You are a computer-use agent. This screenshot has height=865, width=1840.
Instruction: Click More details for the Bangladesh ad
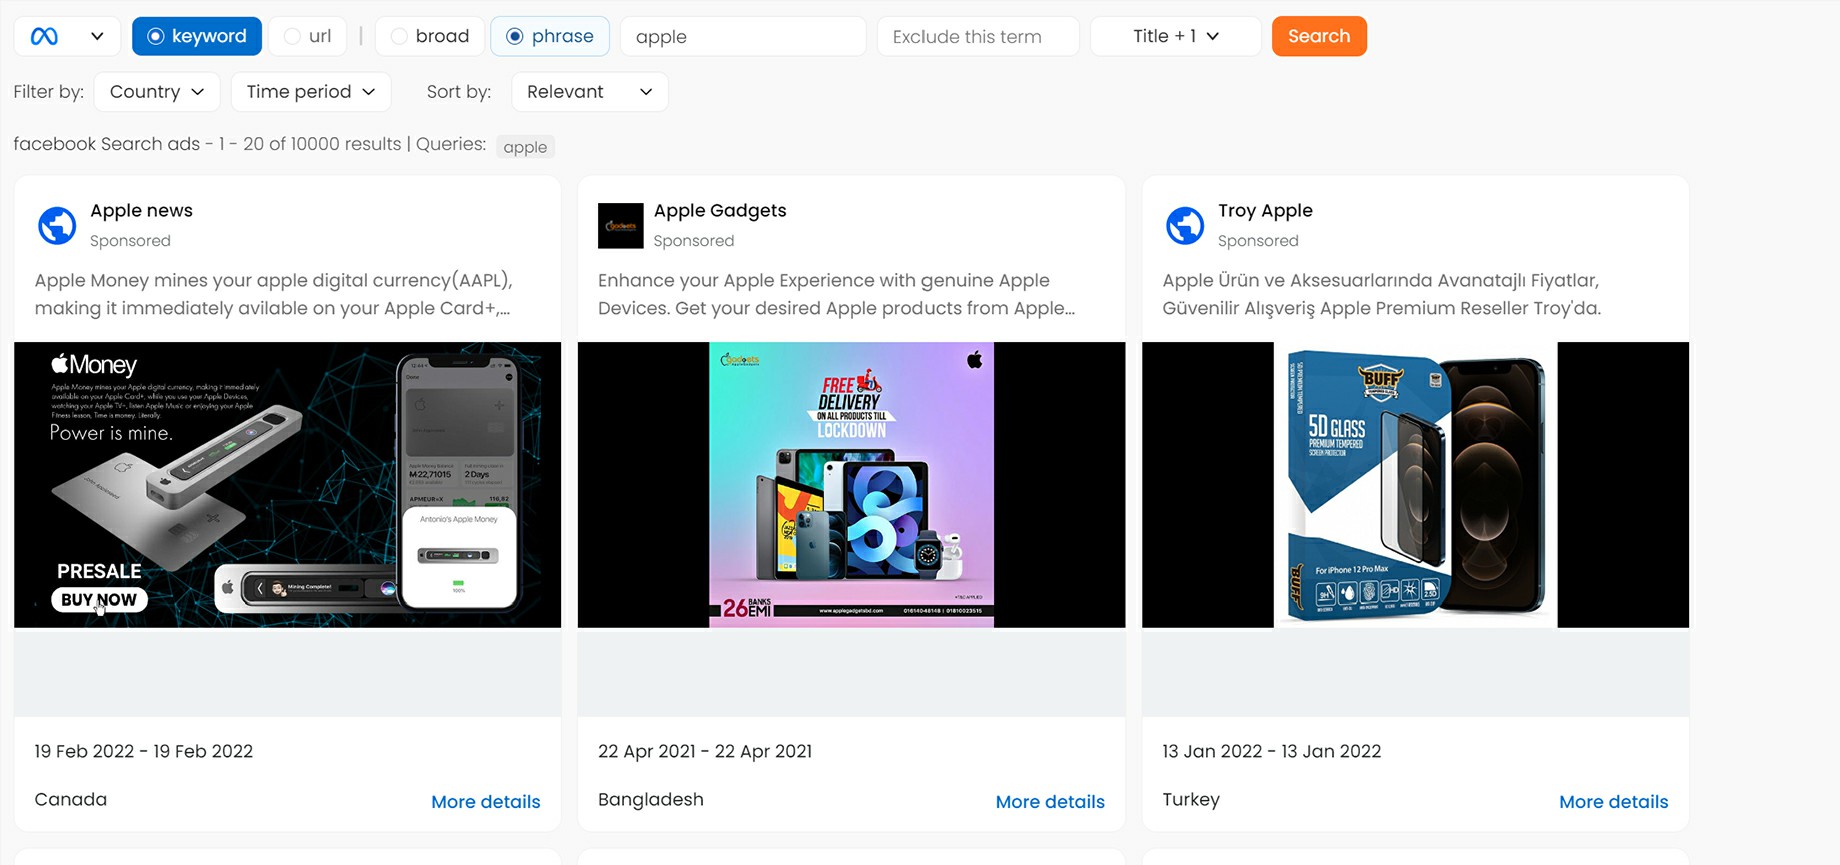(x=1050, y=802)
